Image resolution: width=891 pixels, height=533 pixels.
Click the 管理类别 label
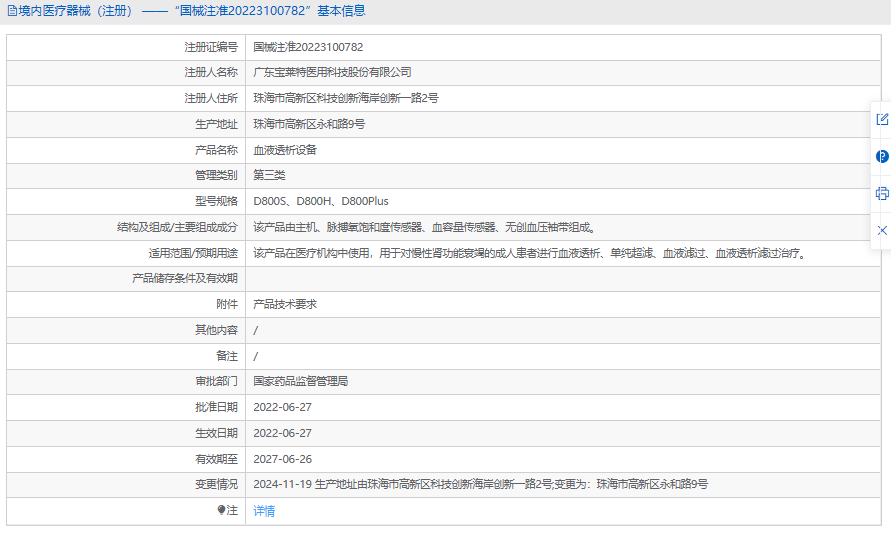point(216,175)
